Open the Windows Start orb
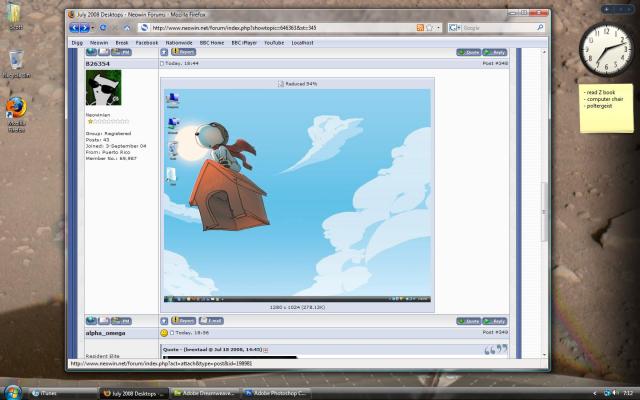Image resolution: width=640 pixels, height=400 pixels. pos(12,392)
